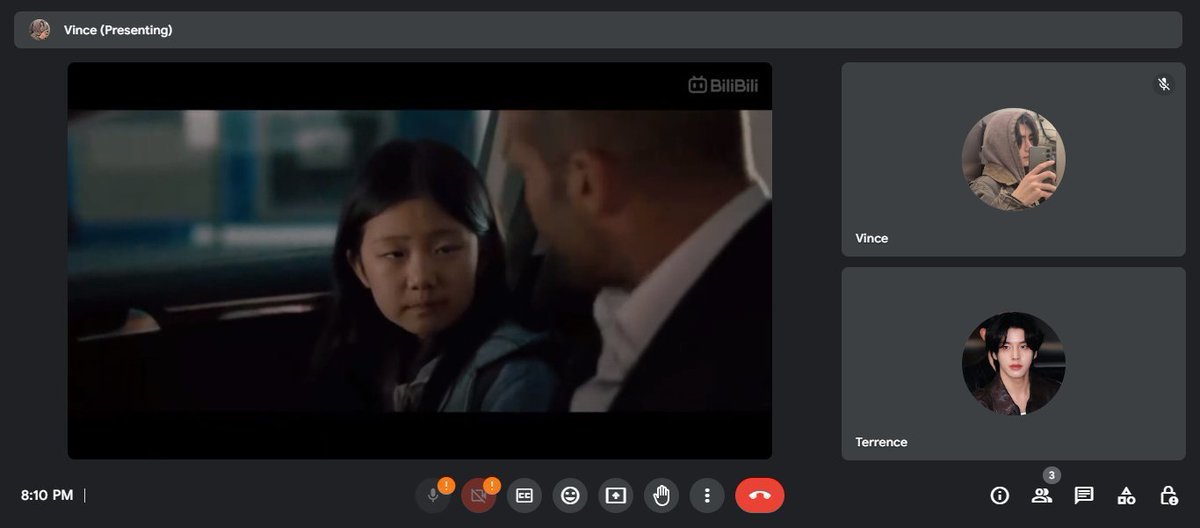Open more options menu
Viewport: 1200px width, 528px height.
tap(707, 495)
